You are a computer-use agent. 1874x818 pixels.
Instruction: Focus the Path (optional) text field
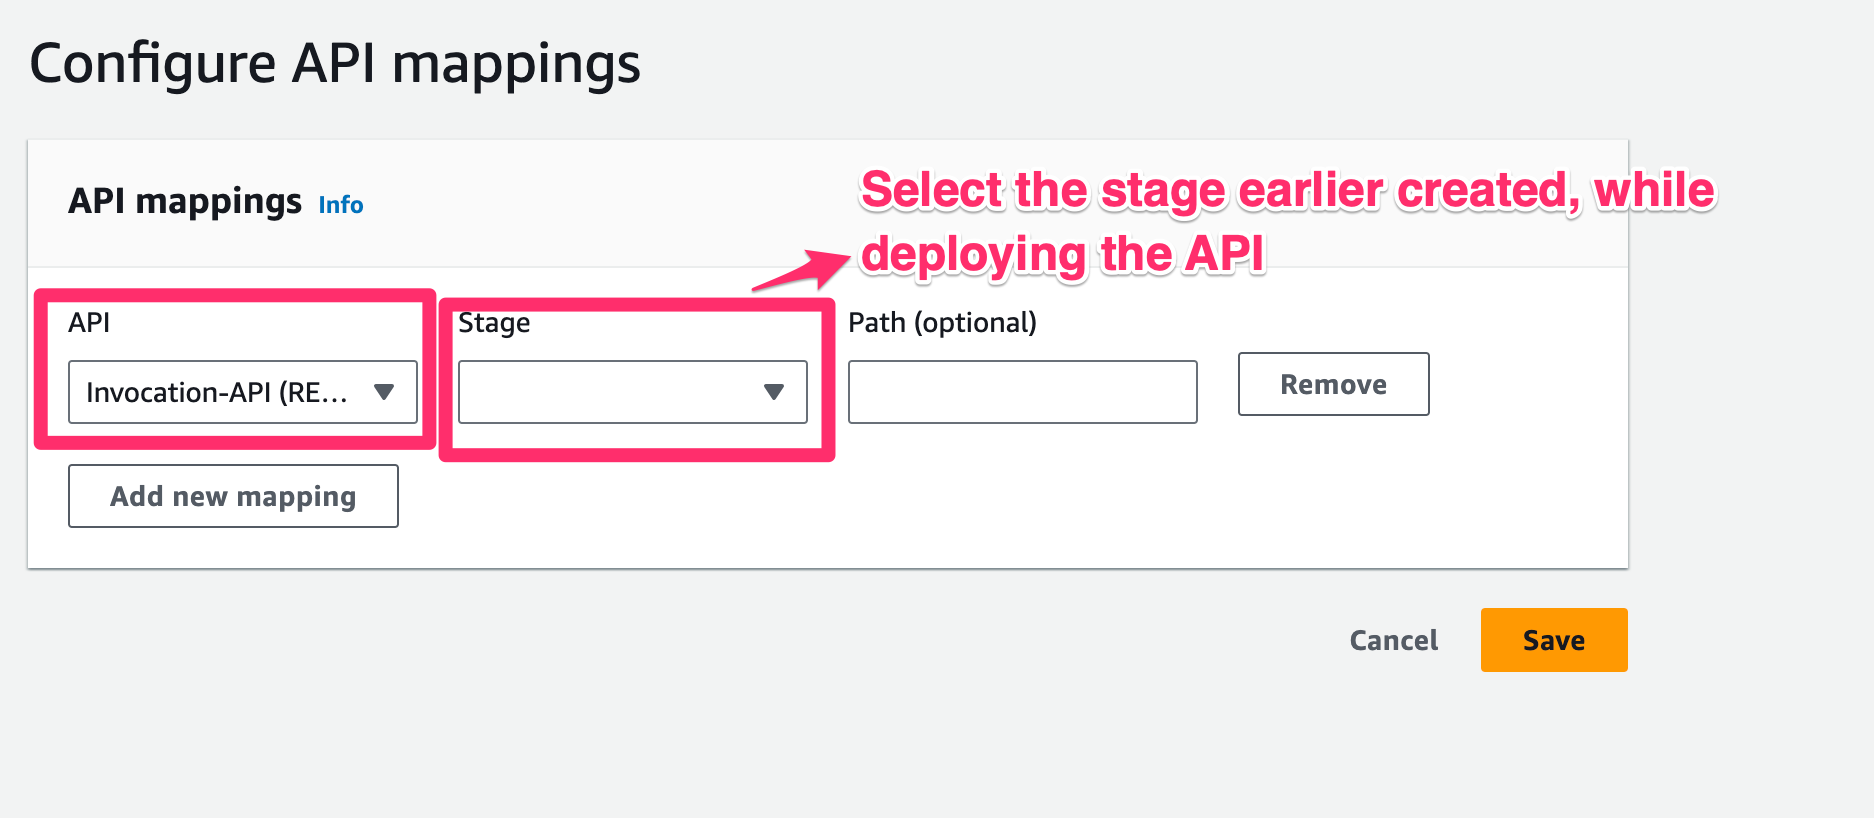(1022, 392)
